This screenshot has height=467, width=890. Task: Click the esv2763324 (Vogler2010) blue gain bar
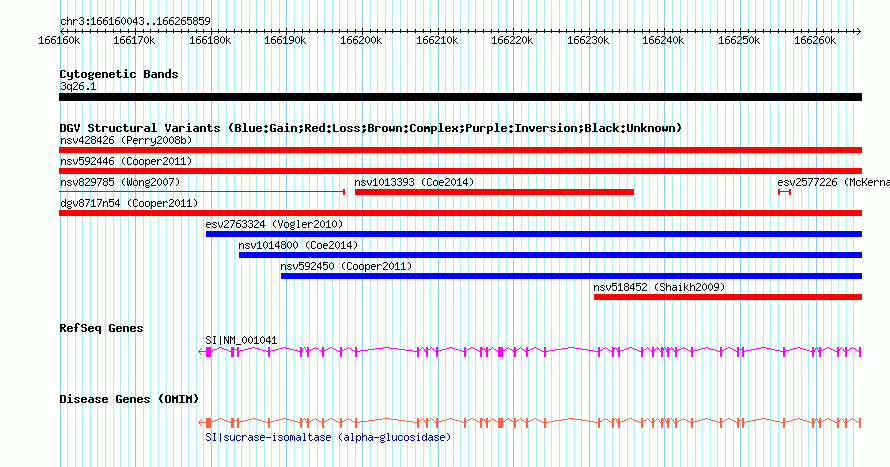pos(534,234)
